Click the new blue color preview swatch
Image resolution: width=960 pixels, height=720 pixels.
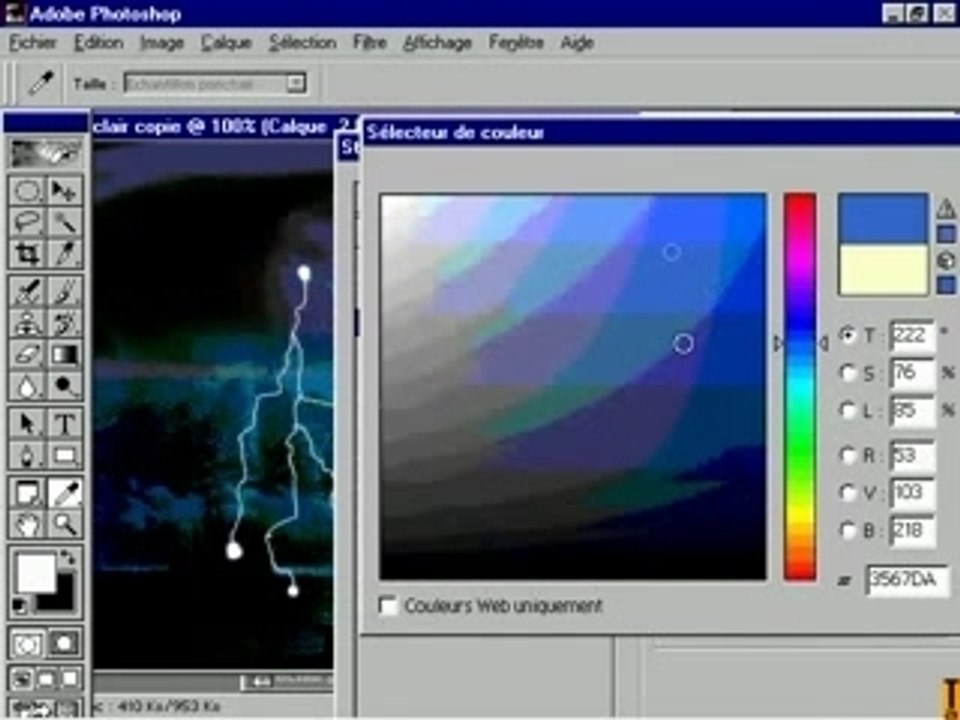pos(883,219)
